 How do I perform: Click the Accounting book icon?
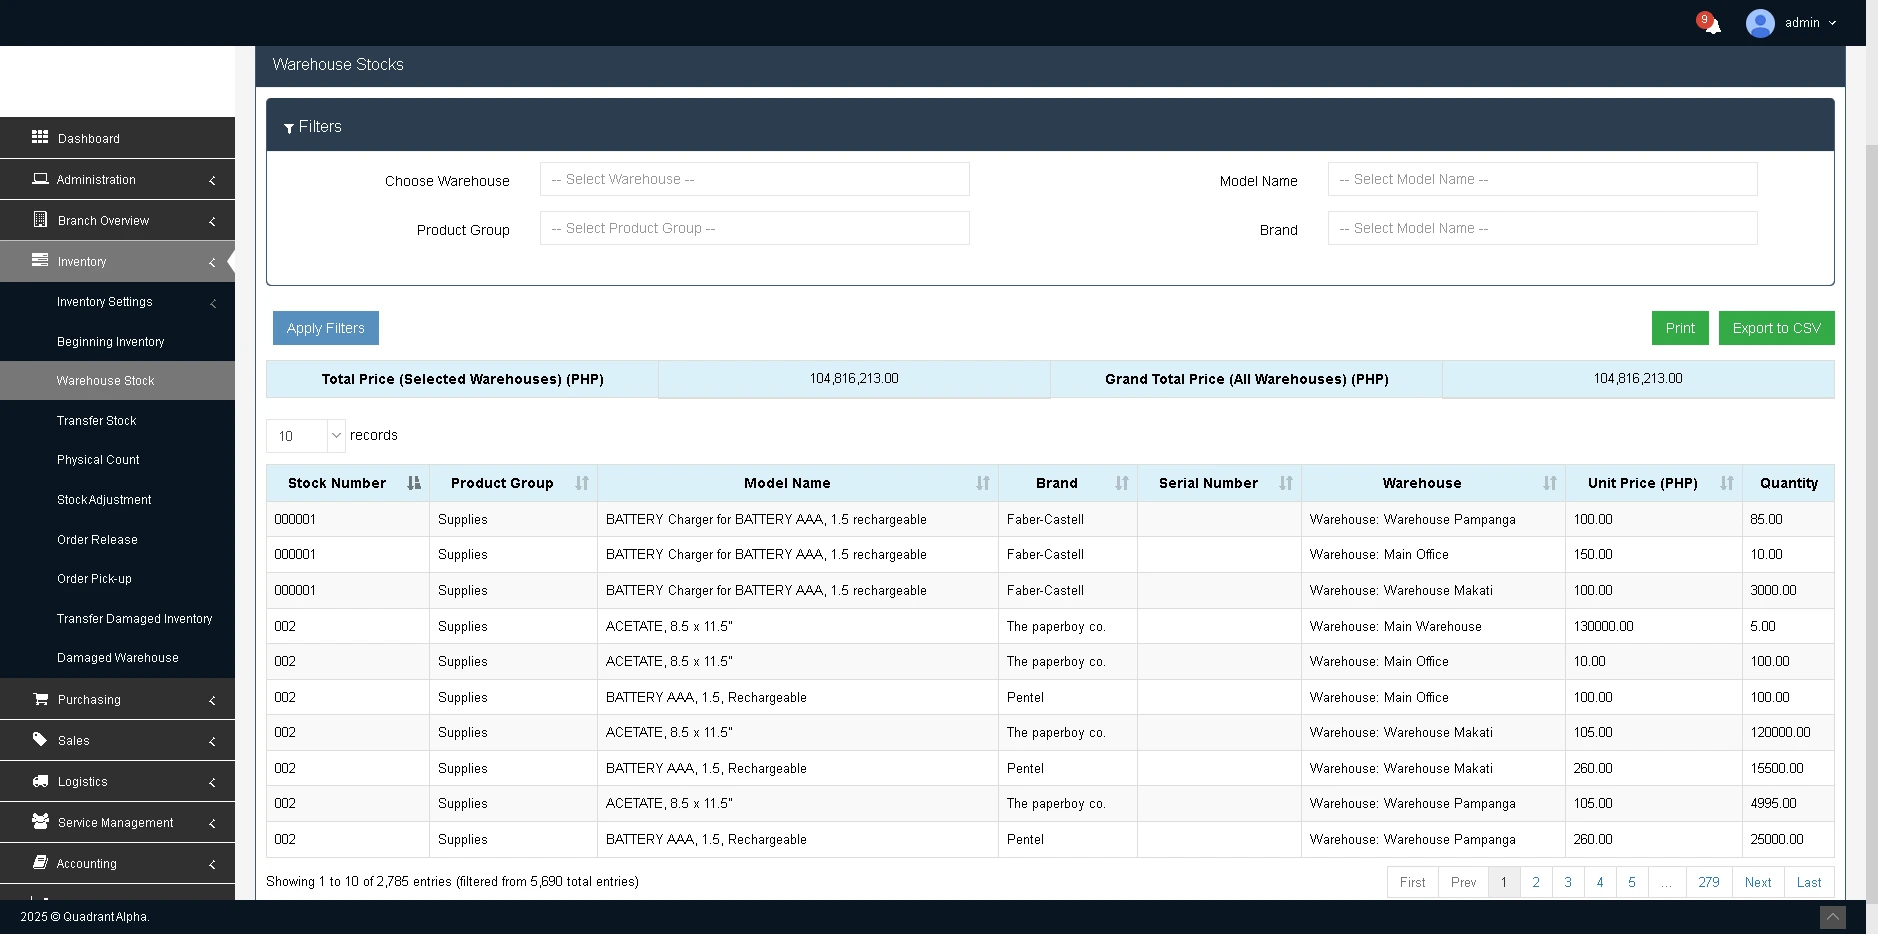pyautogui.click(x=40, y=863)
